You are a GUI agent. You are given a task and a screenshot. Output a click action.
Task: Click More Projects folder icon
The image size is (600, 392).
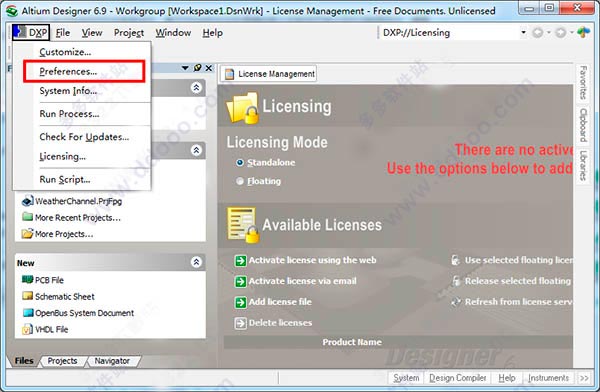click(x=28, y=234)
